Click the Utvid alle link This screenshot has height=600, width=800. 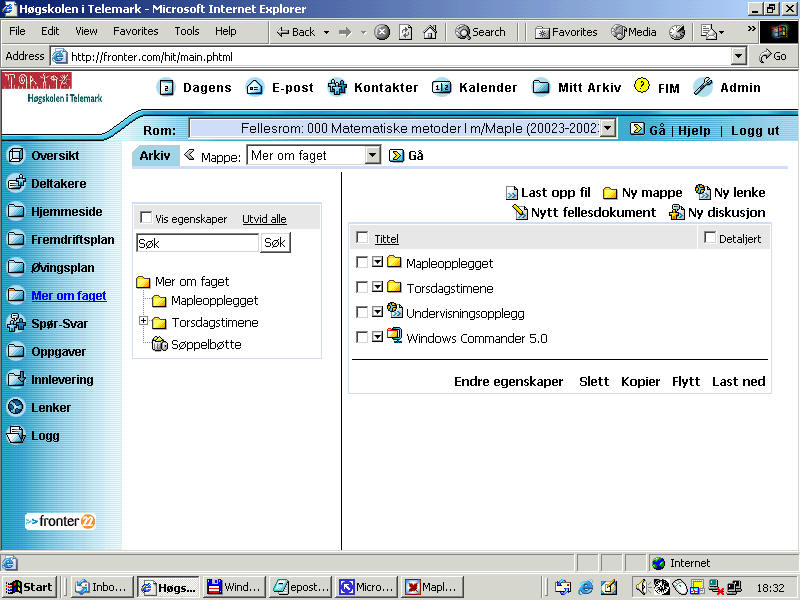[x=264, y=219]
